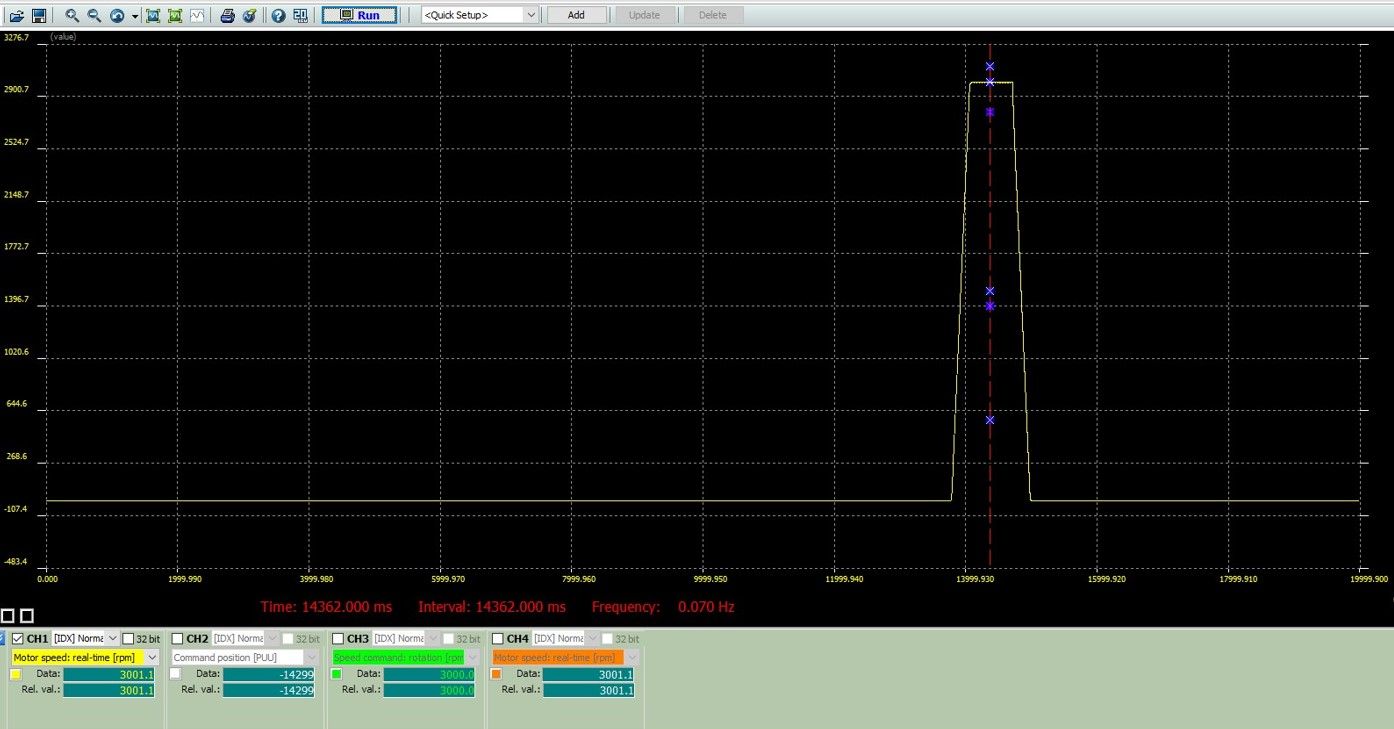Click the -483.4 value axis label
Image resolution: width=1394 pixels, height=729 pixels.
point(17,562)
